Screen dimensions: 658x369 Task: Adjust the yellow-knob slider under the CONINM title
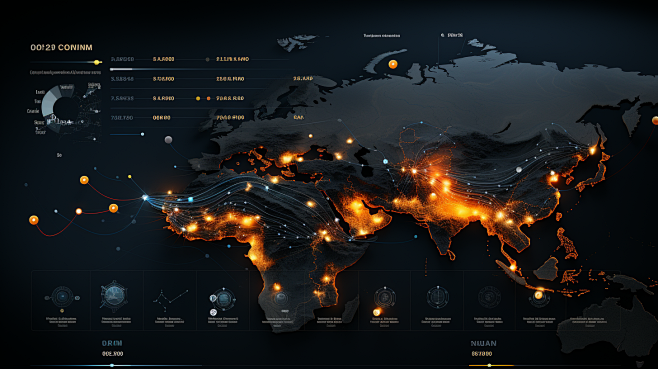[x=97, y=62]
